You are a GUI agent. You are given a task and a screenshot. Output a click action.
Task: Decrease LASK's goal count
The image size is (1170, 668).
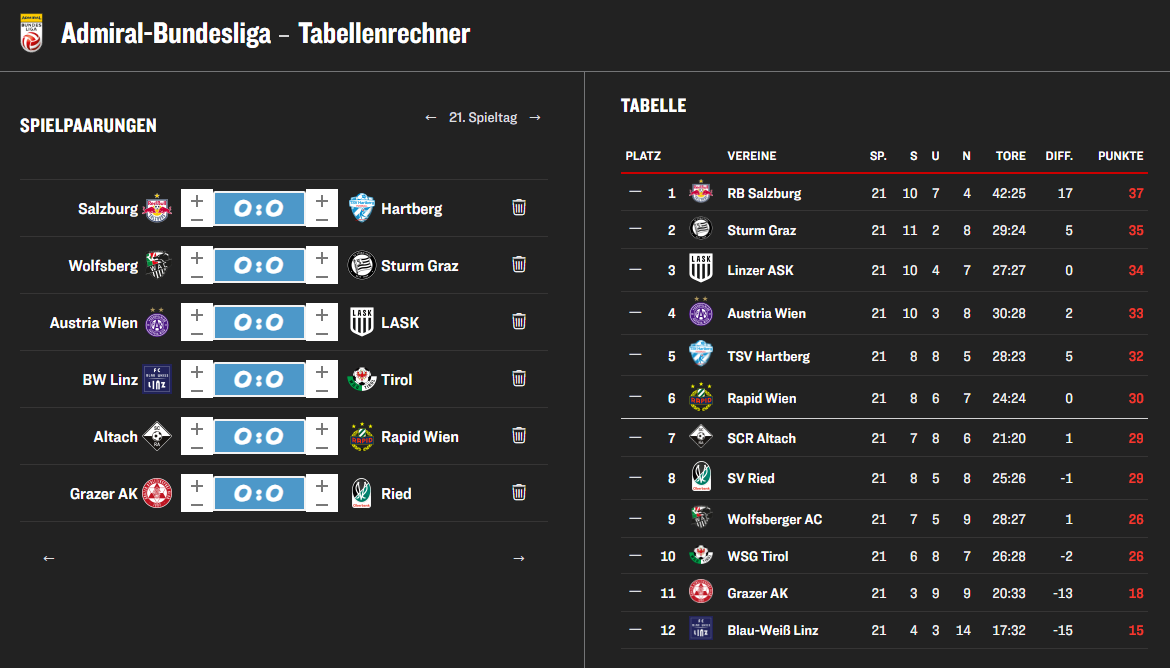pyautogui.click(x=321, y=332)
